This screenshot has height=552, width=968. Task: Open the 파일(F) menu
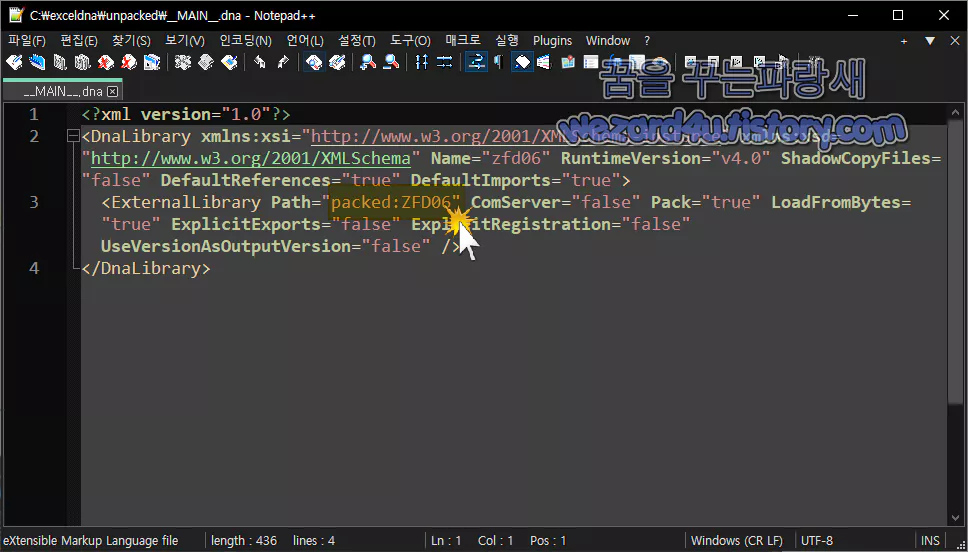[x=27, y=41]
